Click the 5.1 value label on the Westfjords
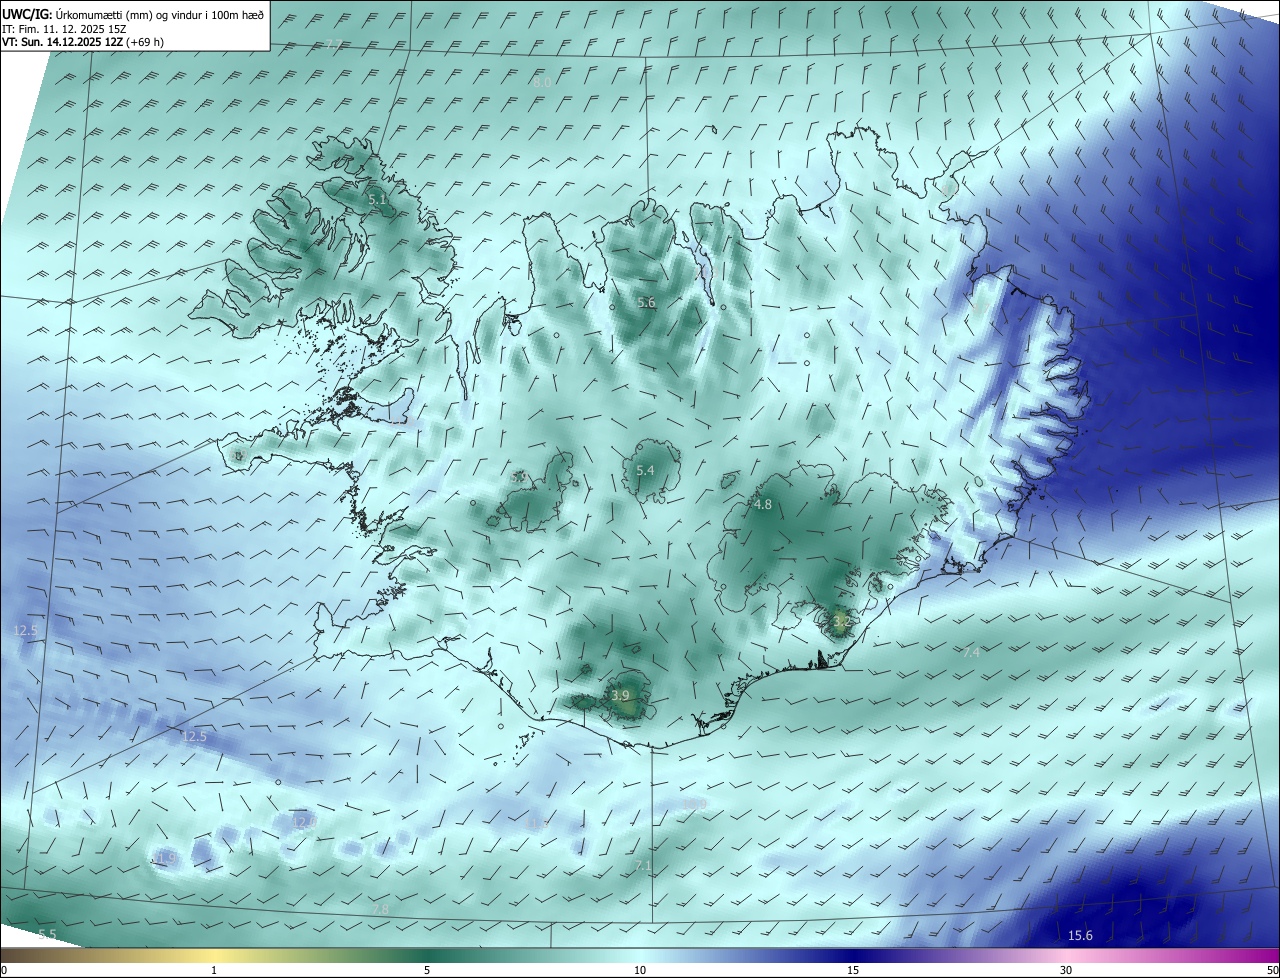 click(377, 200)
